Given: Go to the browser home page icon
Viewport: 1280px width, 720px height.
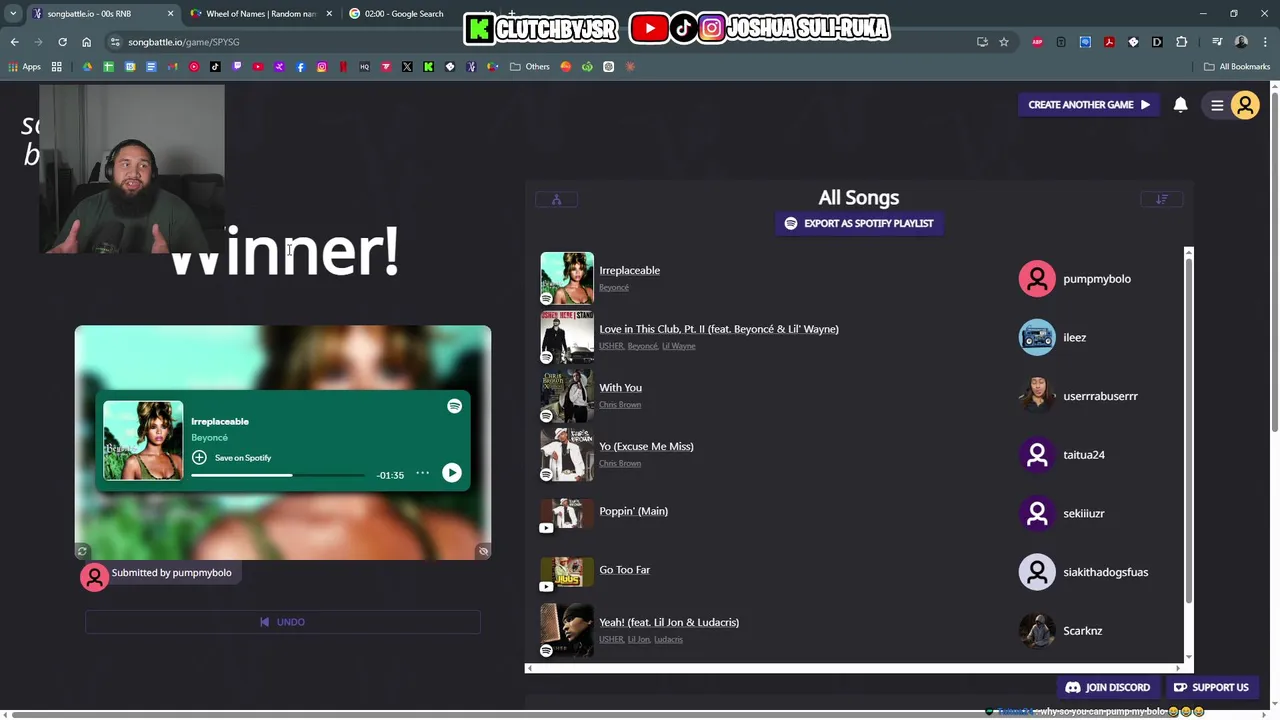Looking at the screenshot, I should point(87,42).
